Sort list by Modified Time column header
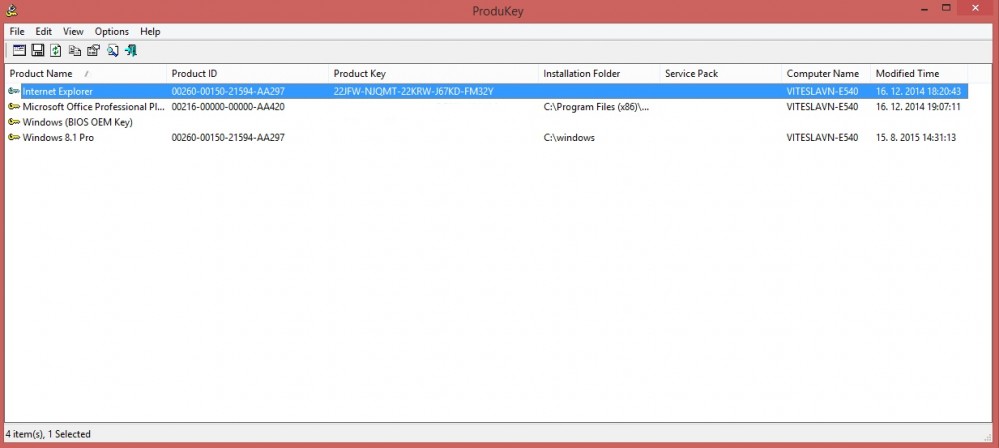The width and height of the screenshot is (999, 448). (x=907, y=74)
